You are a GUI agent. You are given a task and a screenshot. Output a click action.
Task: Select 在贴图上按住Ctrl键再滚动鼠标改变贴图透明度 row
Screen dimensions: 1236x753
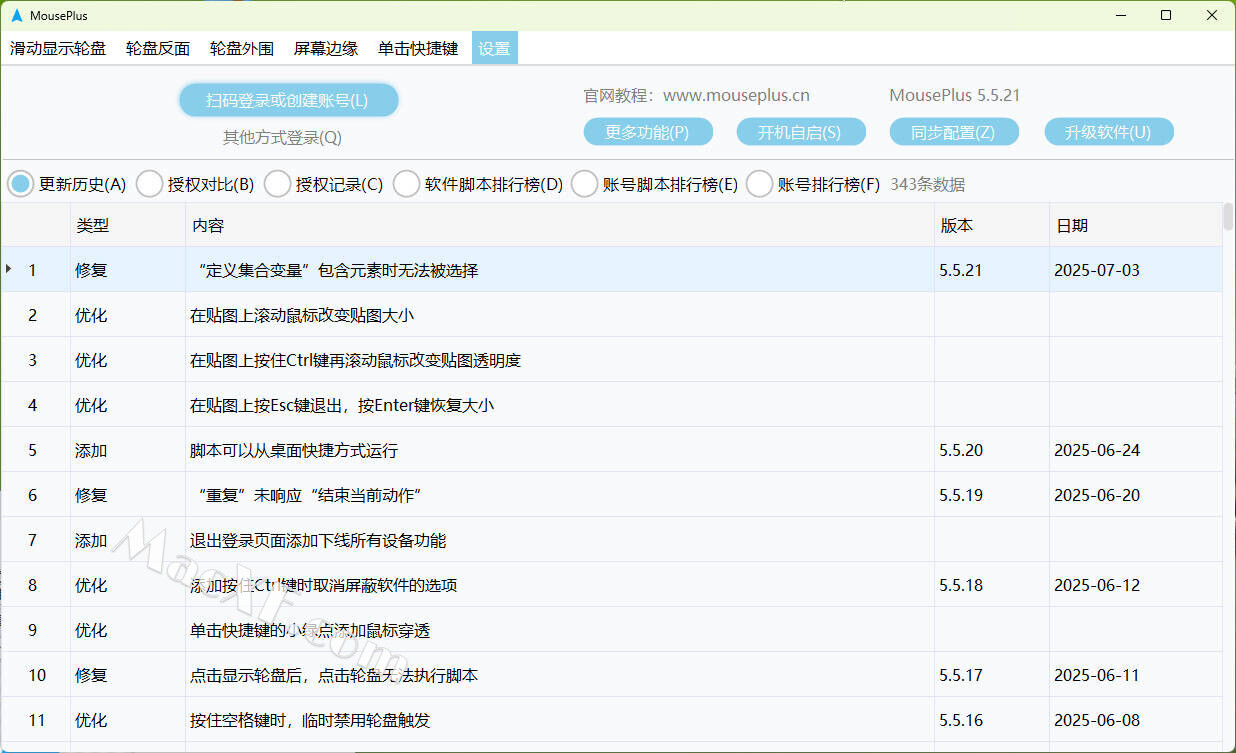click(x=611, y=360)
